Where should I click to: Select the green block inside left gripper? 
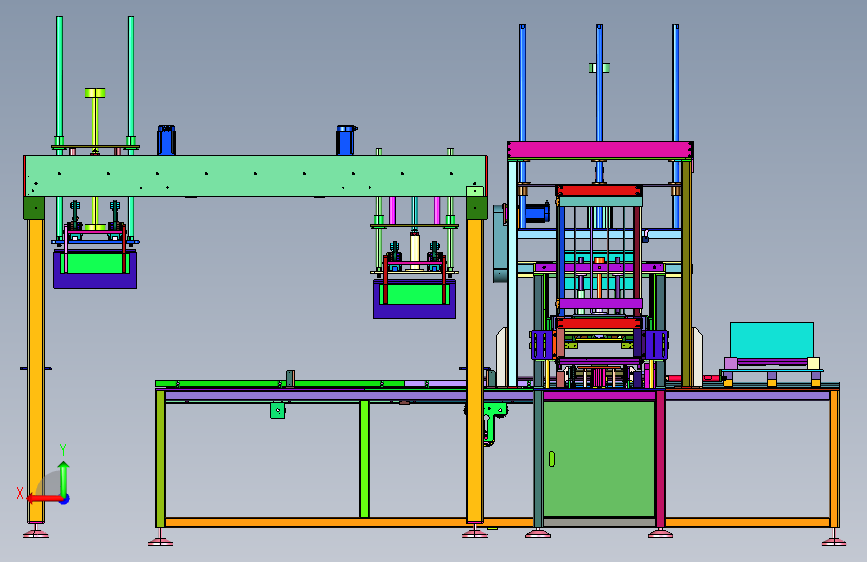click(95, 262)
